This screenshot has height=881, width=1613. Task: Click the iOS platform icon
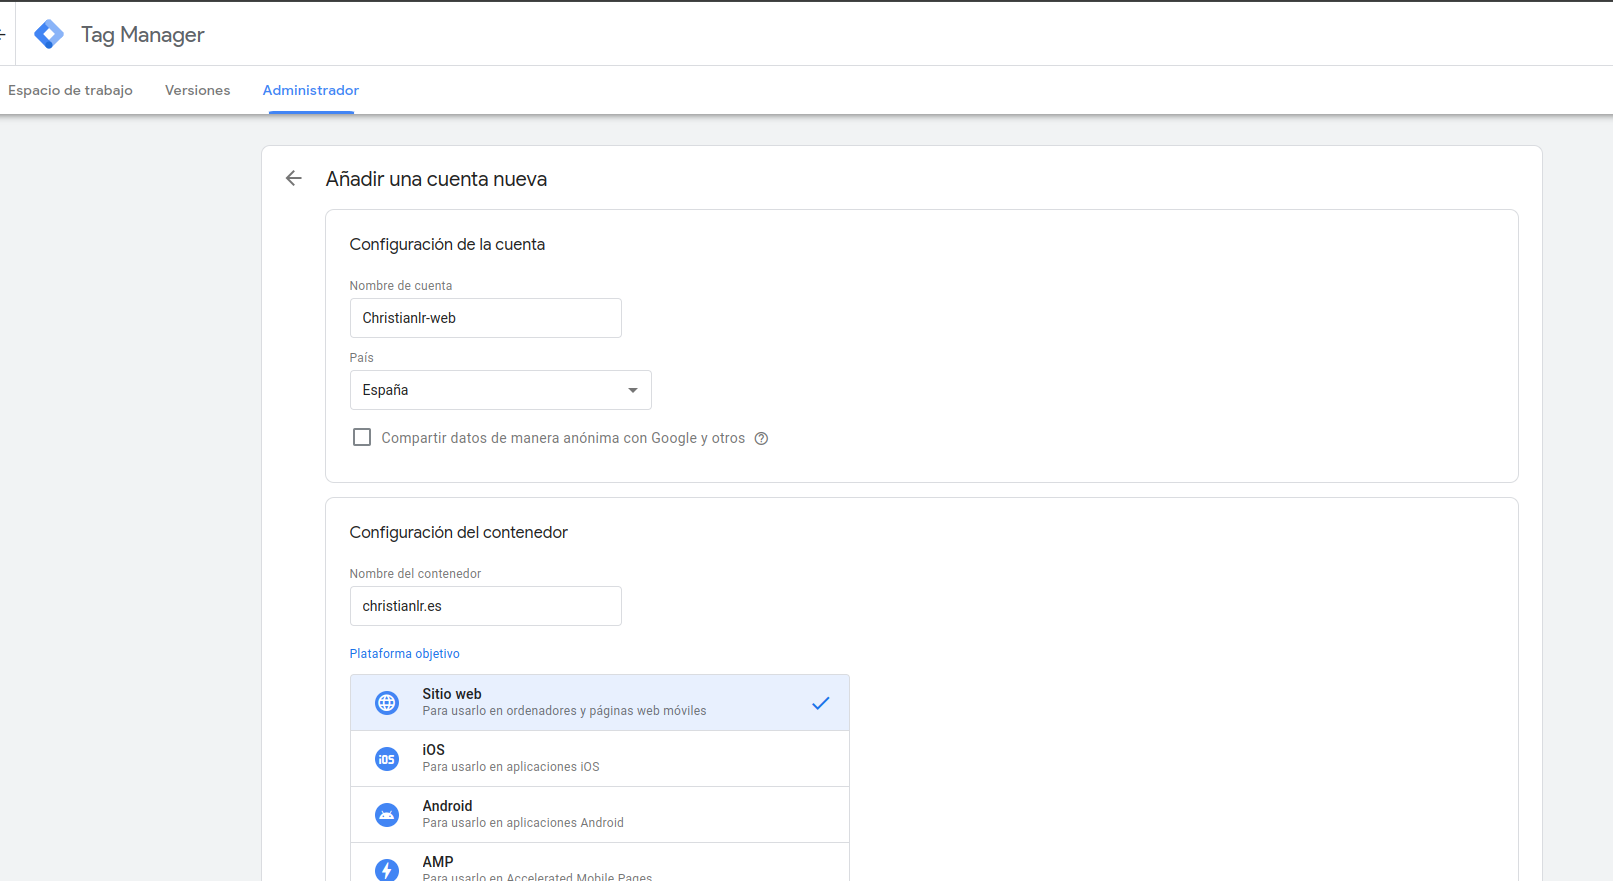point(387,759)
